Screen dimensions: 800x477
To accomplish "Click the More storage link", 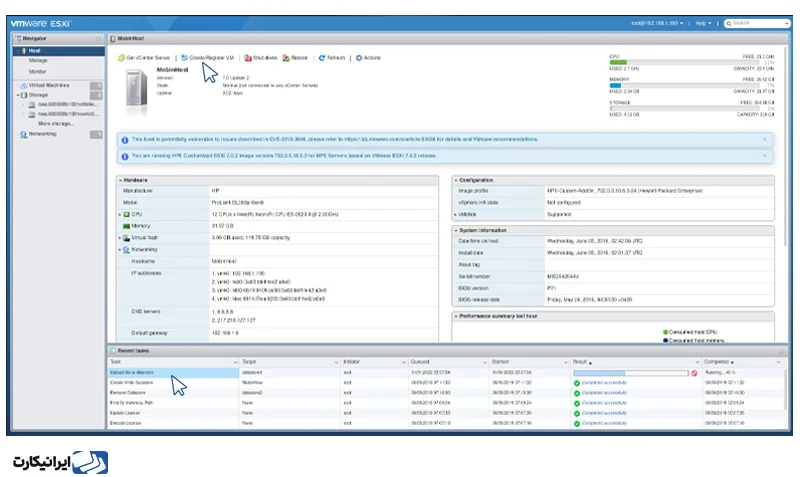I will click(x=56, y=124).
